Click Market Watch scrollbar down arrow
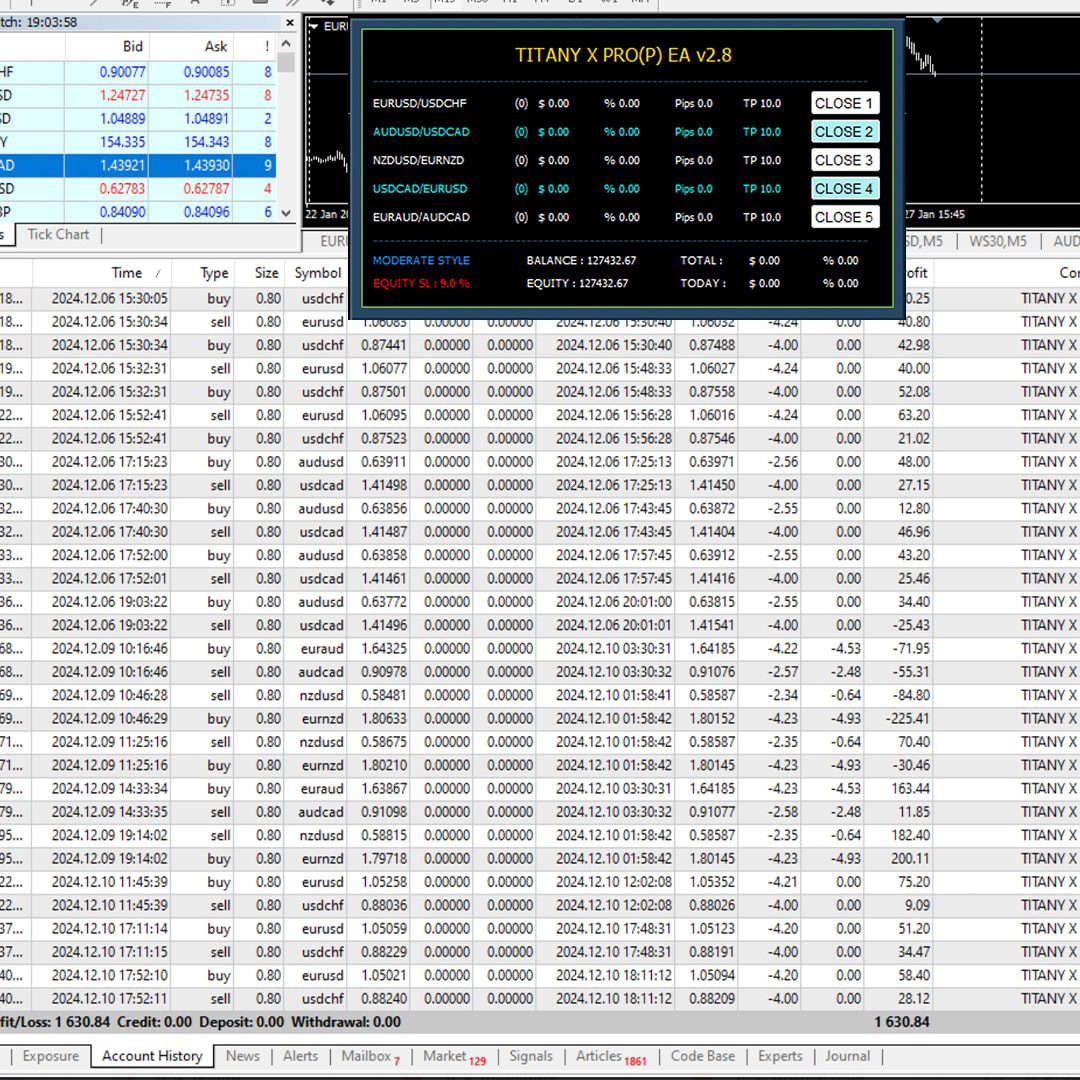This screenshot has height=1080, width=1080. [x=287, y=212]
